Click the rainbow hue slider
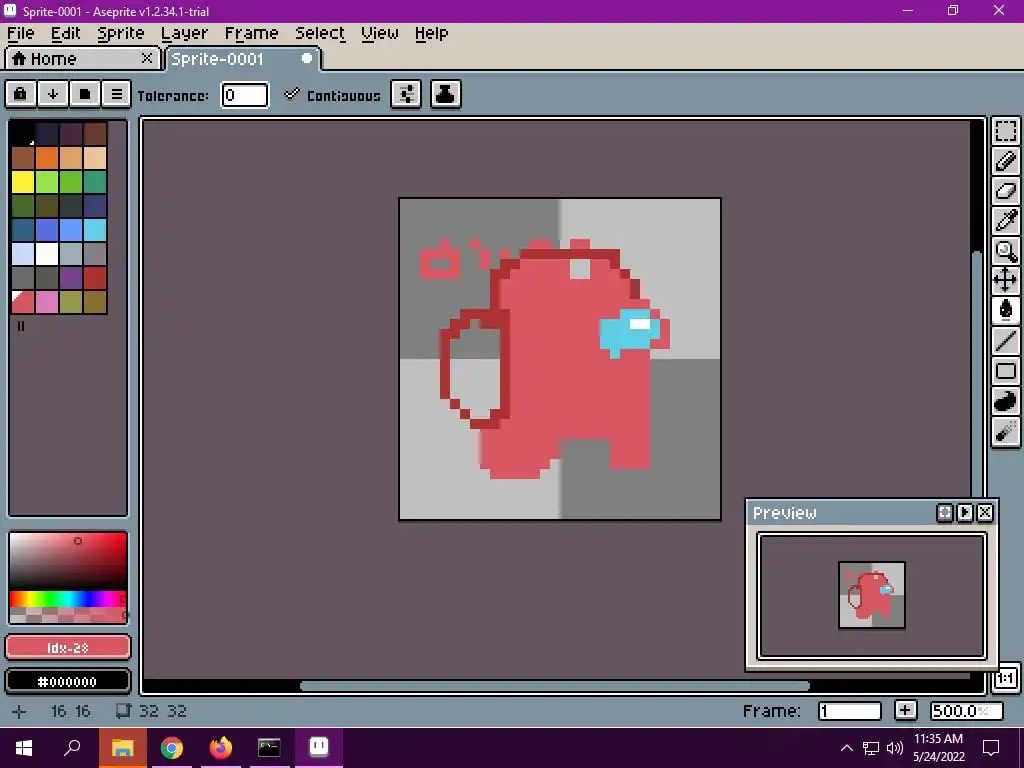Image resolution: width=1024 pixels, height=768 pixels. click(x=68, y=599)
